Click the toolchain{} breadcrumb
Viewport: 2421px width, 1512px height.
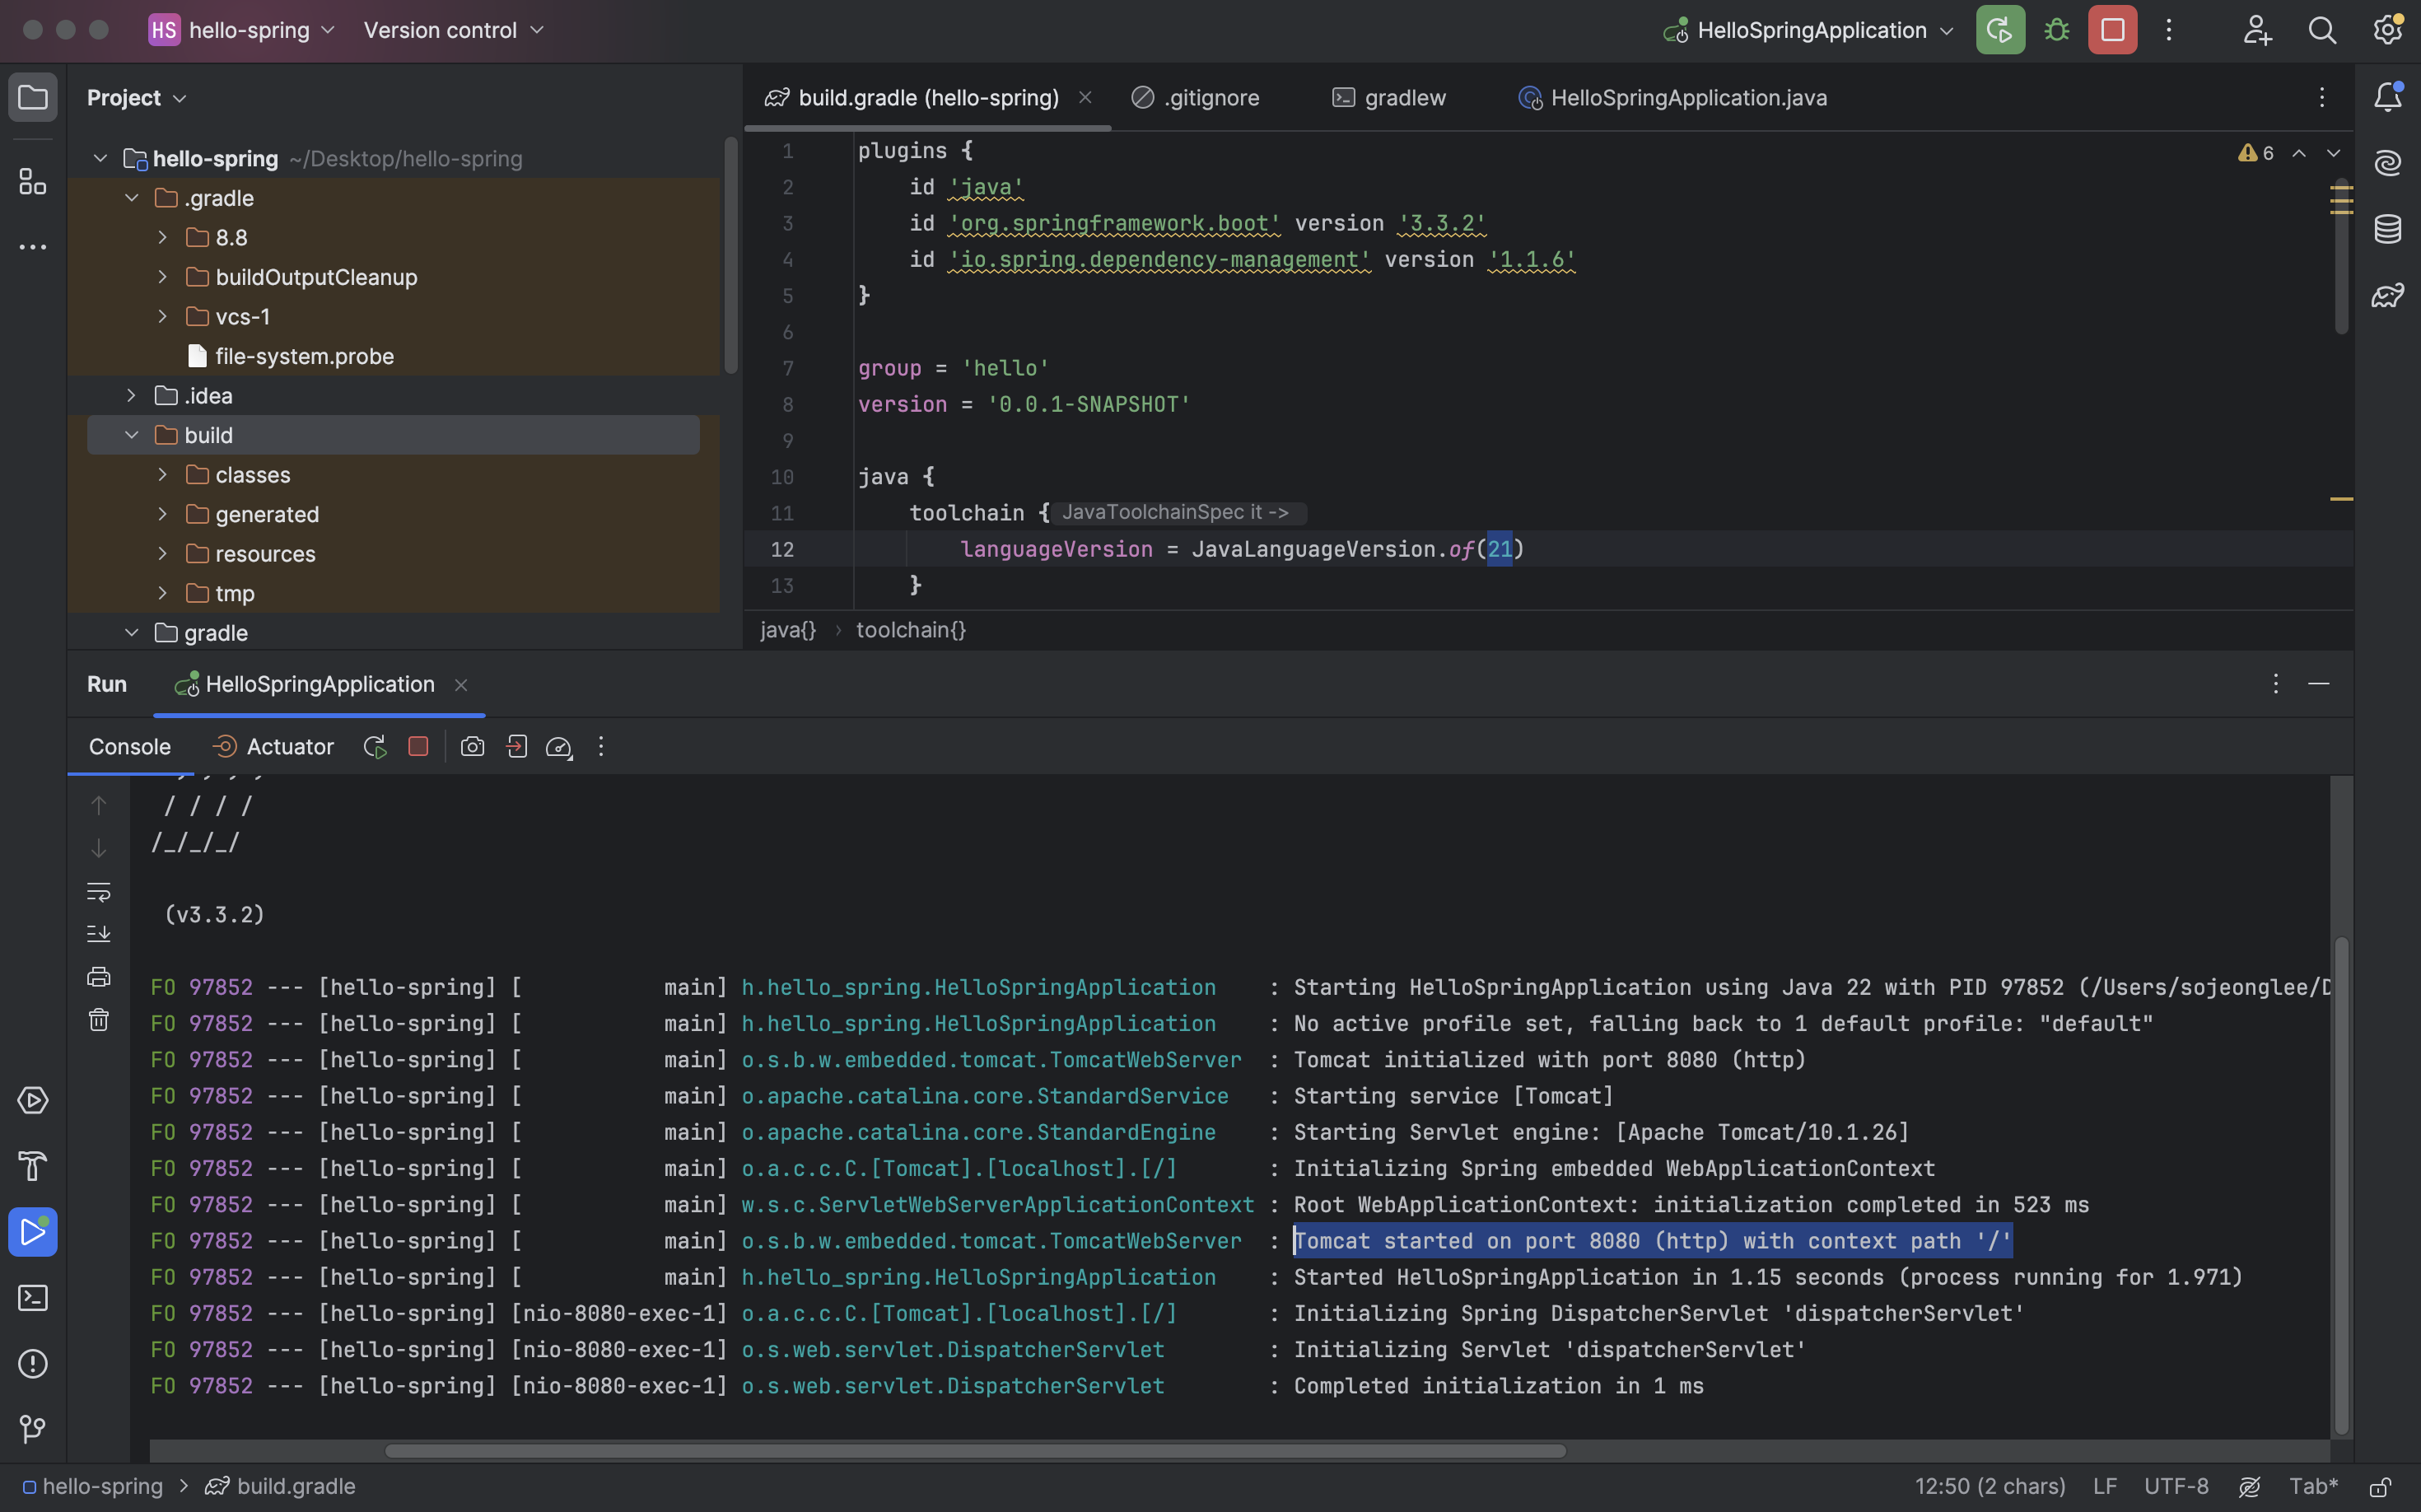coord(911,630)
